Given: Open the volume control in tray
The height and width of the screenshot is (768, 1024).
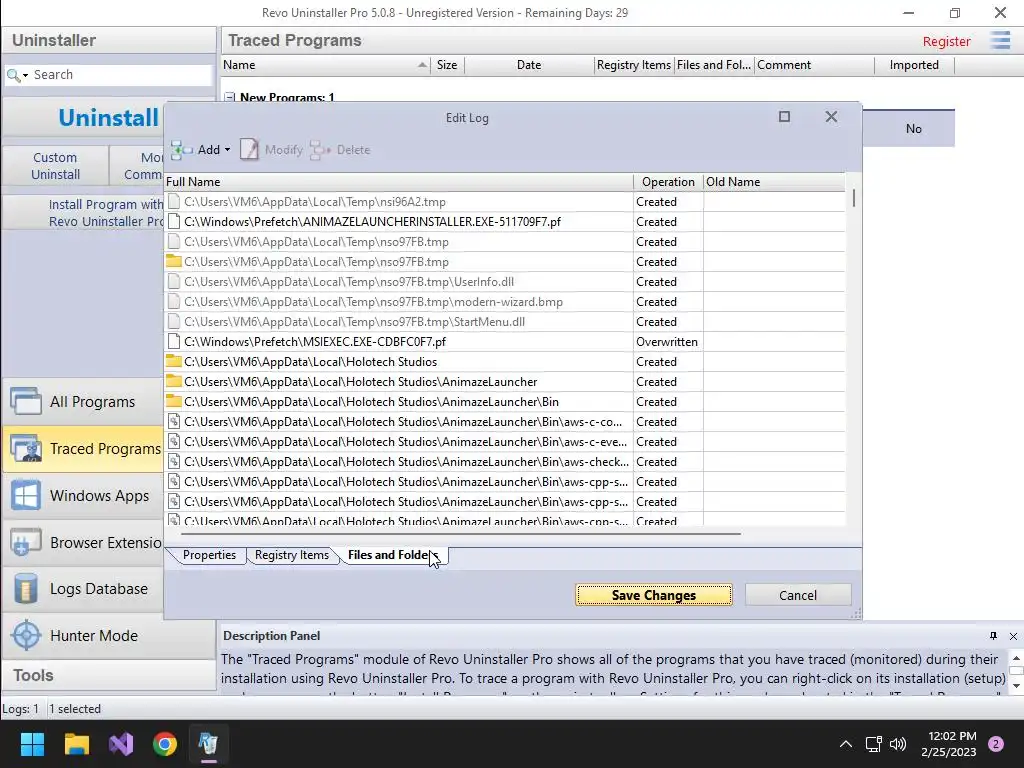Looking at the screenshot, I should click(x=898, y=744).
